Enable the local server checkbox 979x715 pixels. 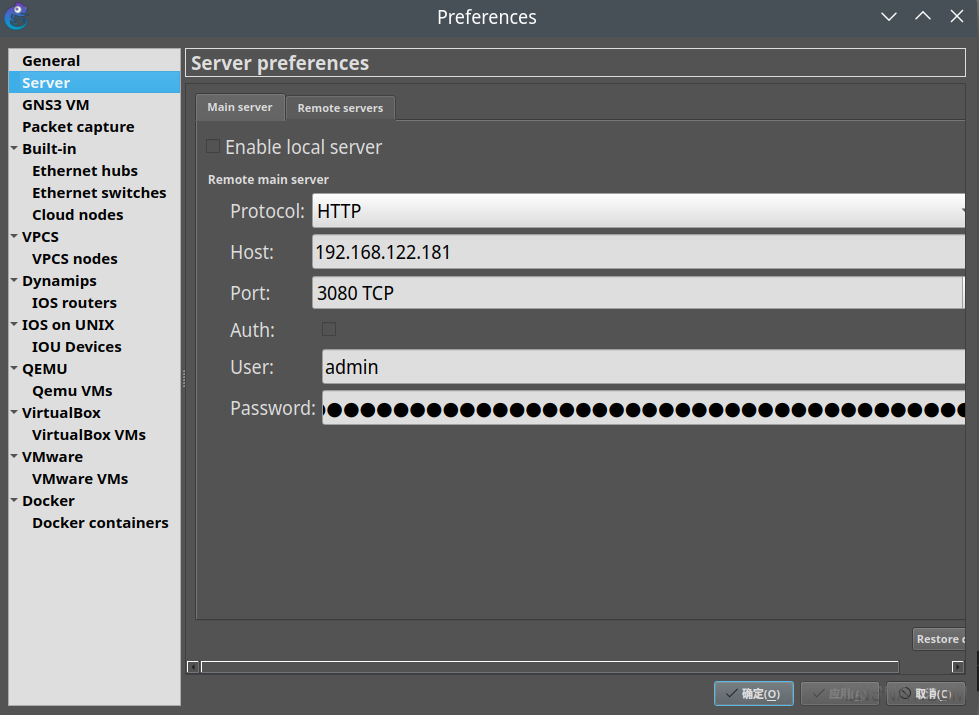213,146
